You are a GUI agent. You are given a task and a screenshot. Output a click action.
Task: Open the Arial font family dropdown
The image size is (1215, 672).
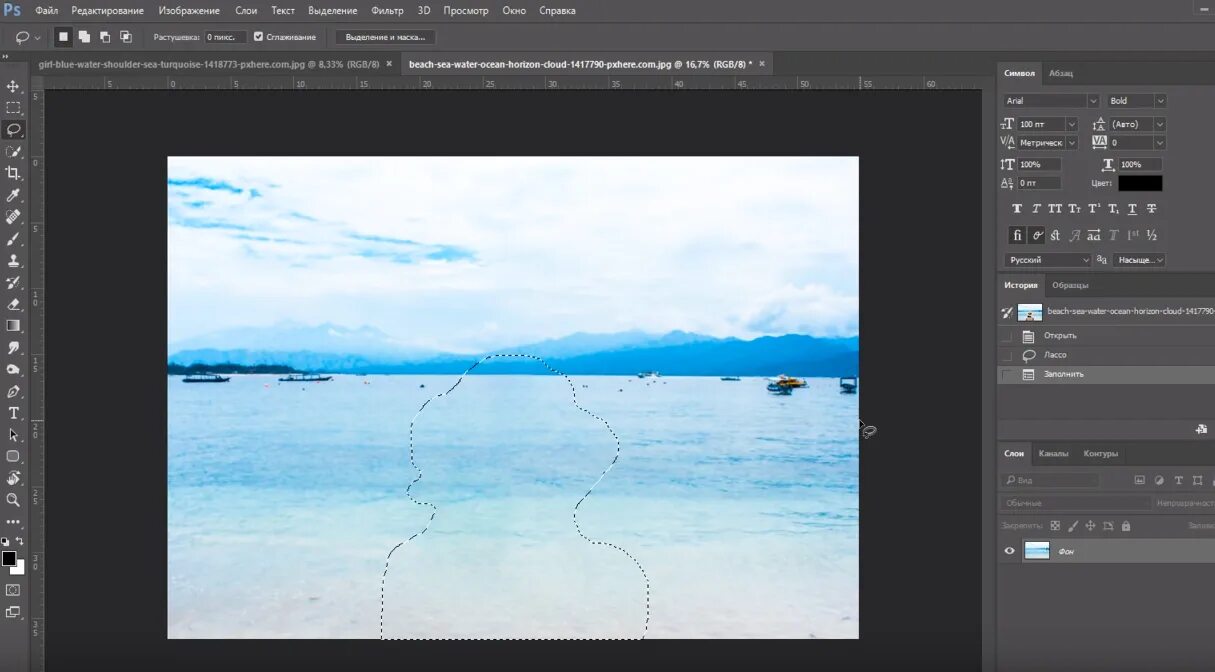[x=1093, y=101]
